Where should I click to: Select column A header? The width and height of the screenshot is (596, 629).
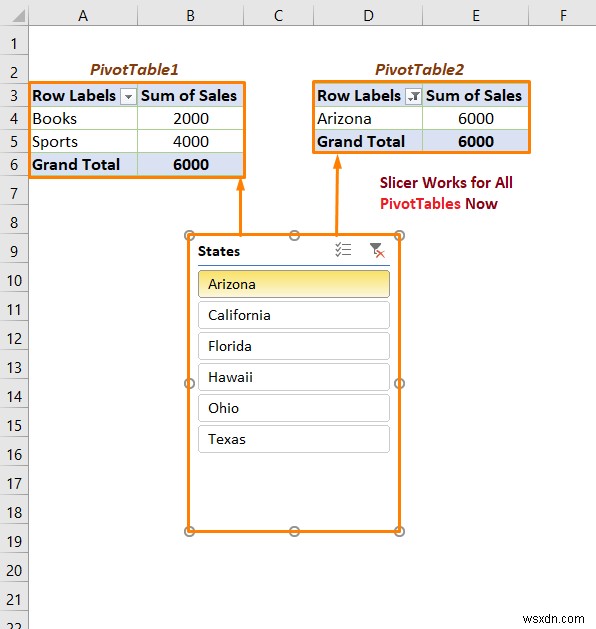click(83, 16)
